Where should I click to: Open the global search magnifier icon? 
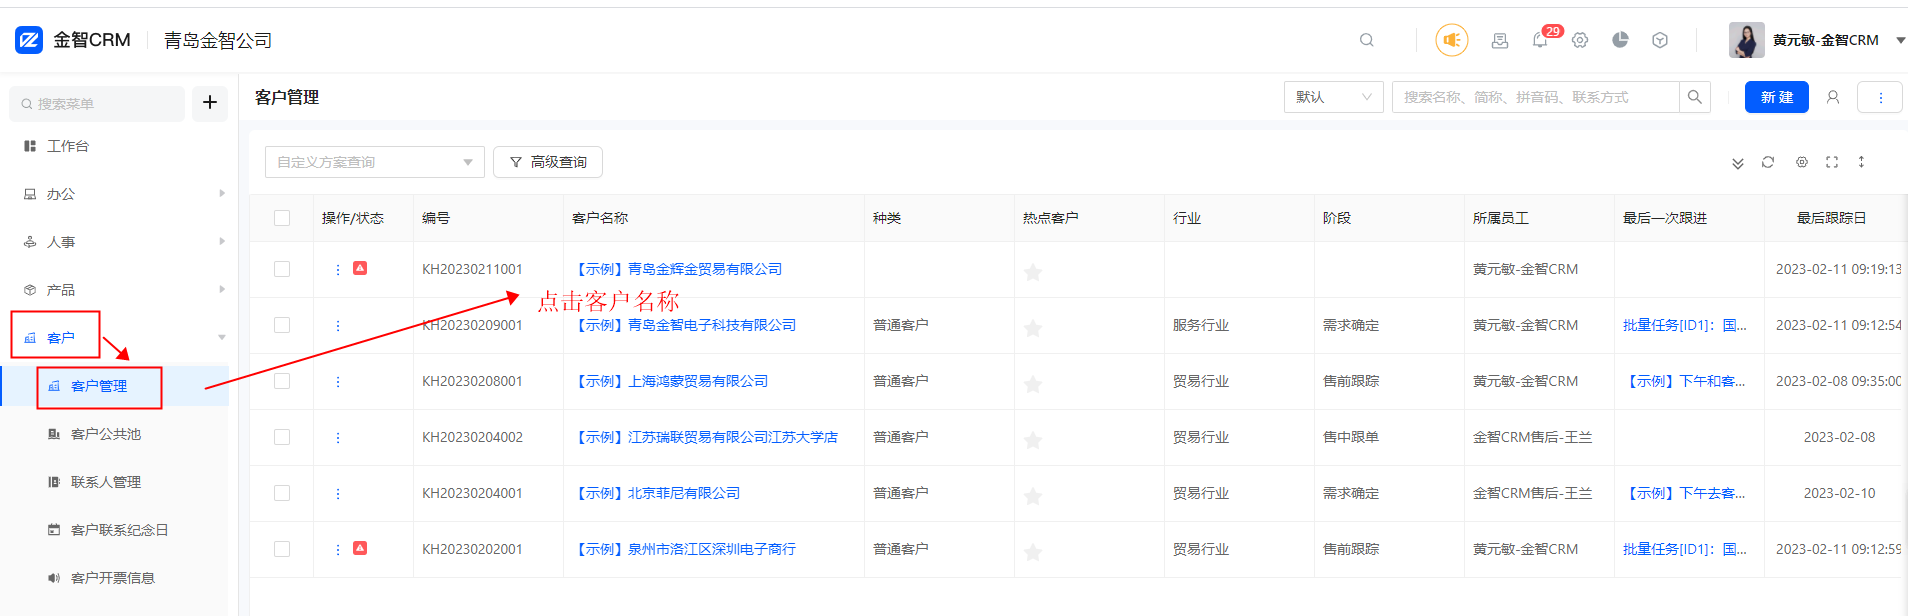(x=1366, y=40)
